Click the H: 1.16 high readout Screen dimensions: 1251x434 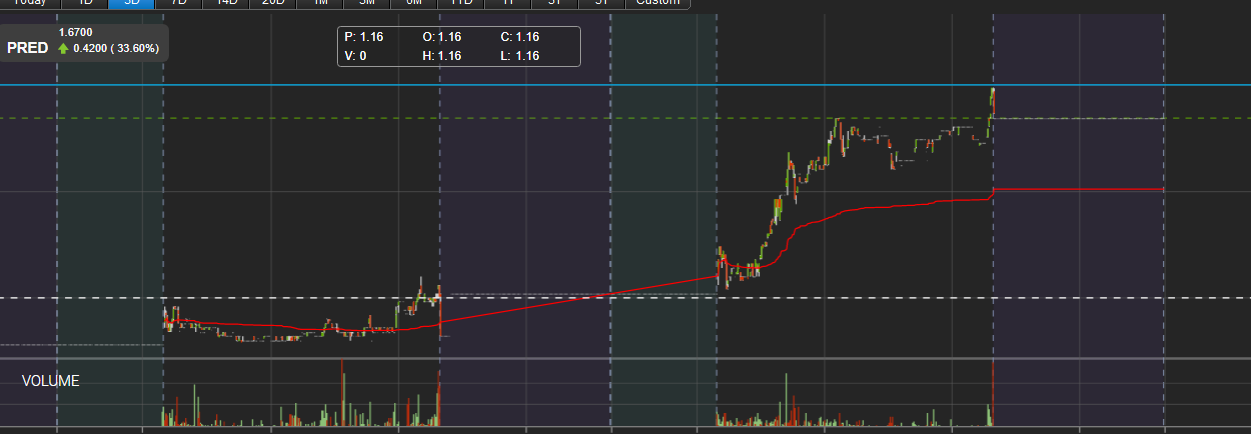click(x=442, y=56)
